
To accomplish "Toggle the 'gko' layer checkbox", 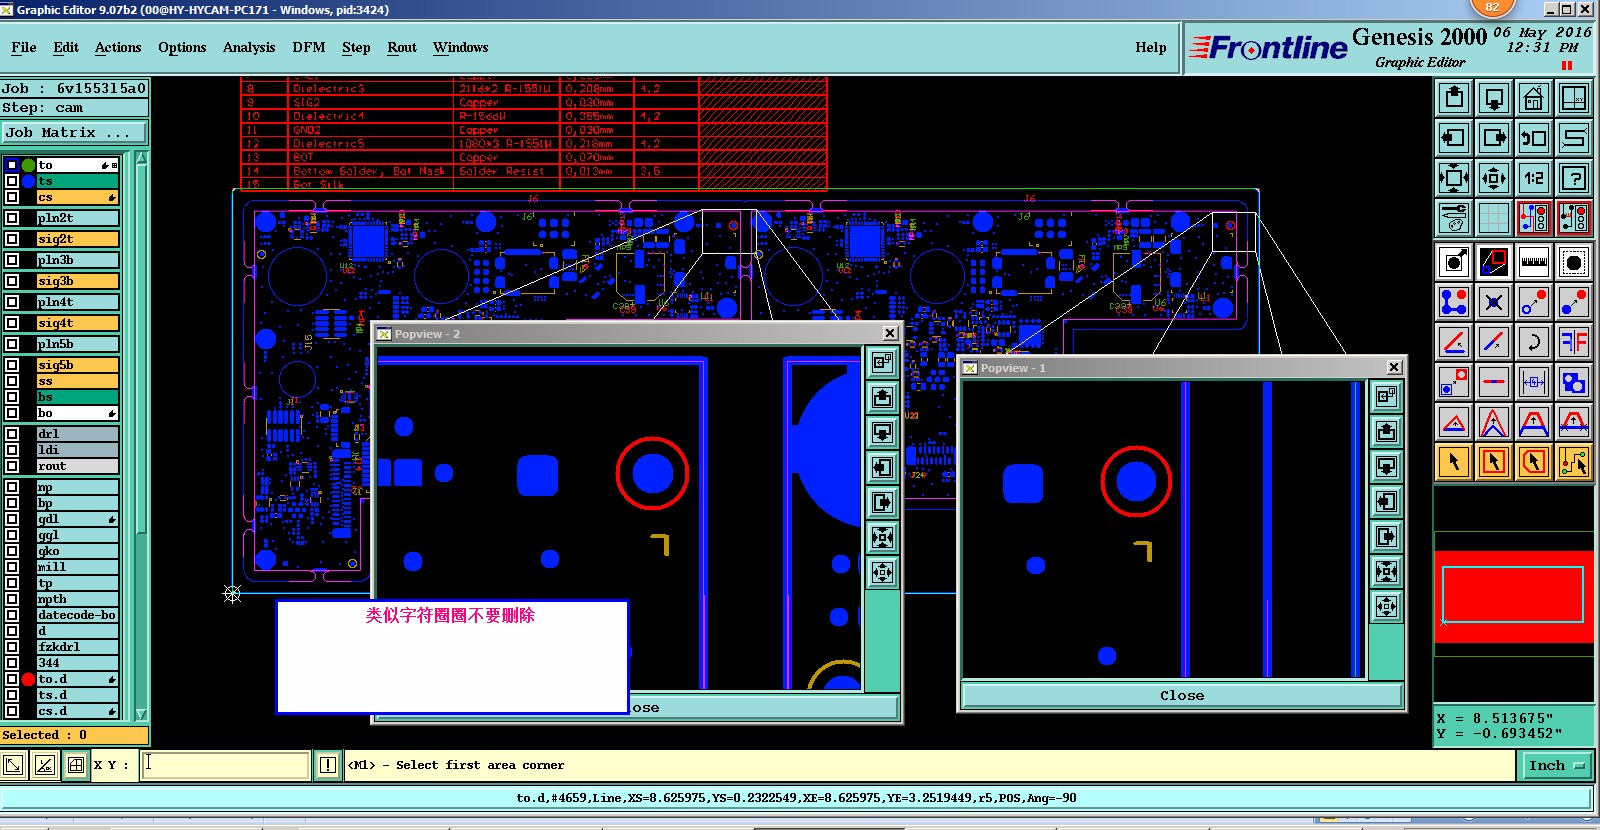I will tap(12, 551).
